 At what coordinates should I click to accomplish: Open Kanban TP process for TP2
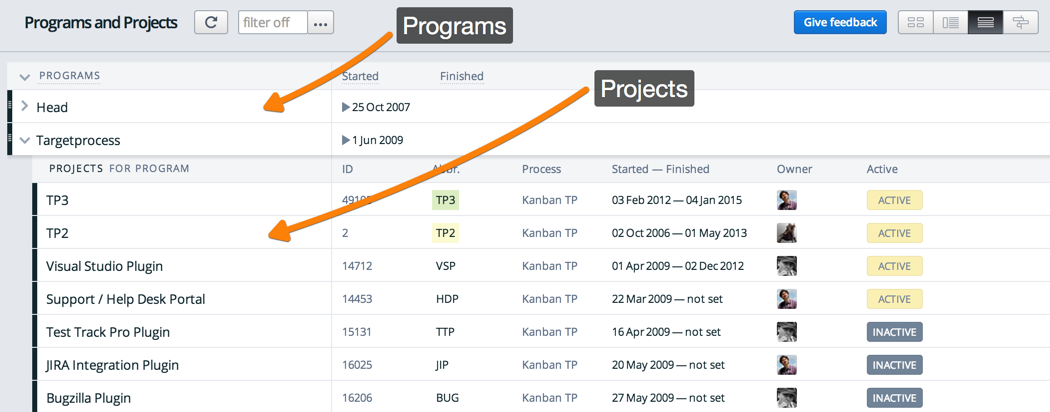550,233
